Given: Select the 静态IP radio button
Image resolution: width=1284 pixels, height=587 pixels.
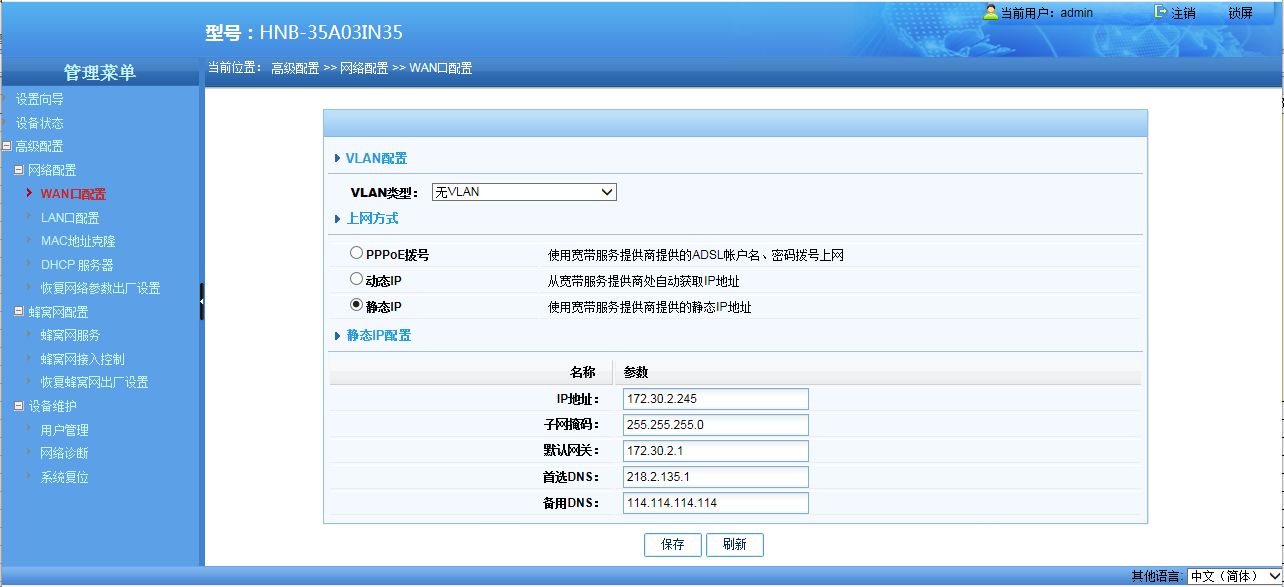Looking at the screenshot, I should [x=356, y=306].
